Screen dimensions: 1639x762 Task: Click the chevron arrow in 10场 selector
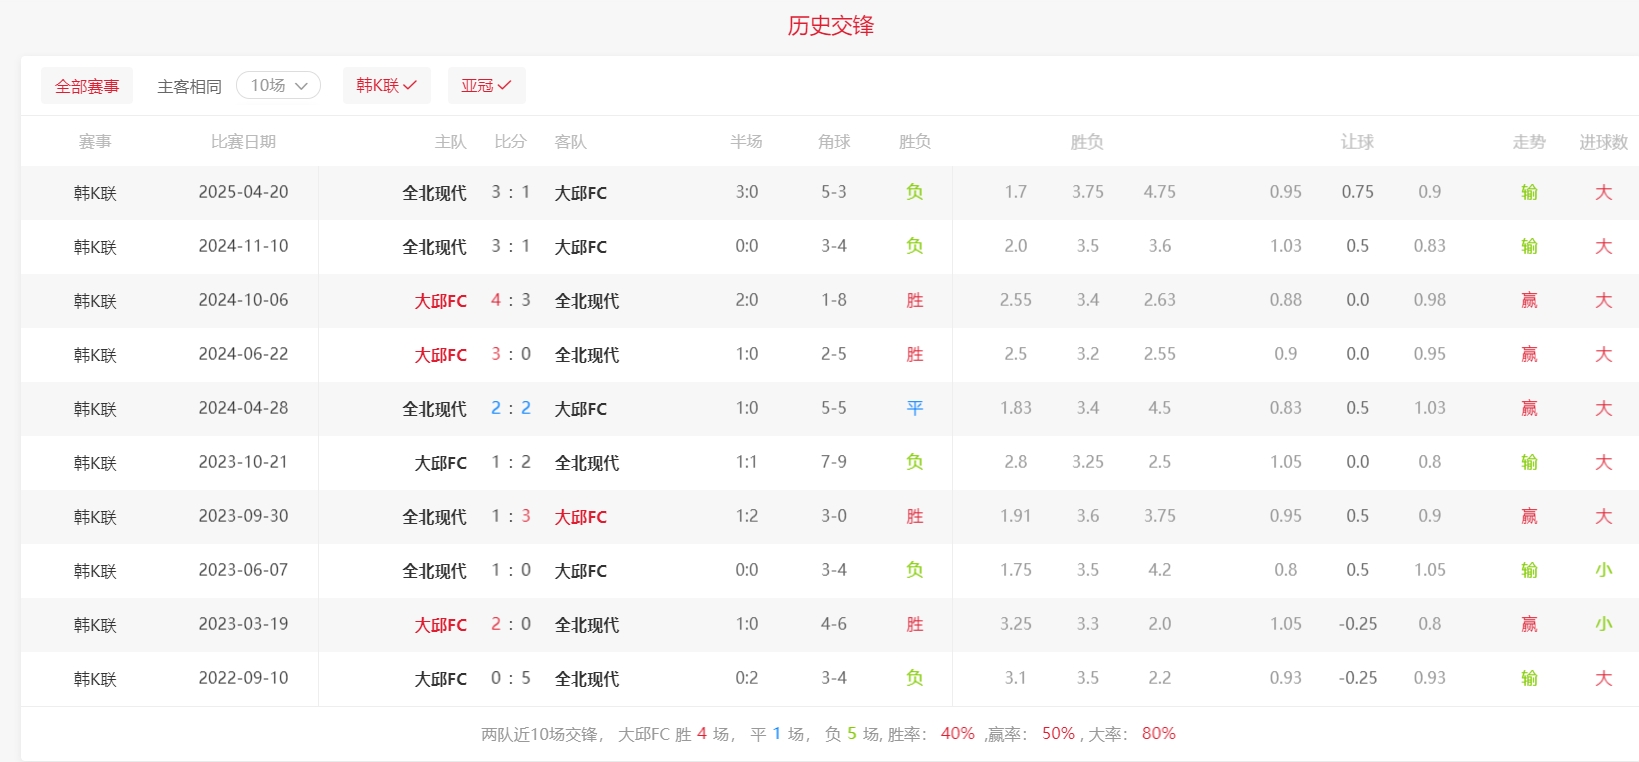tap(301, 86)
